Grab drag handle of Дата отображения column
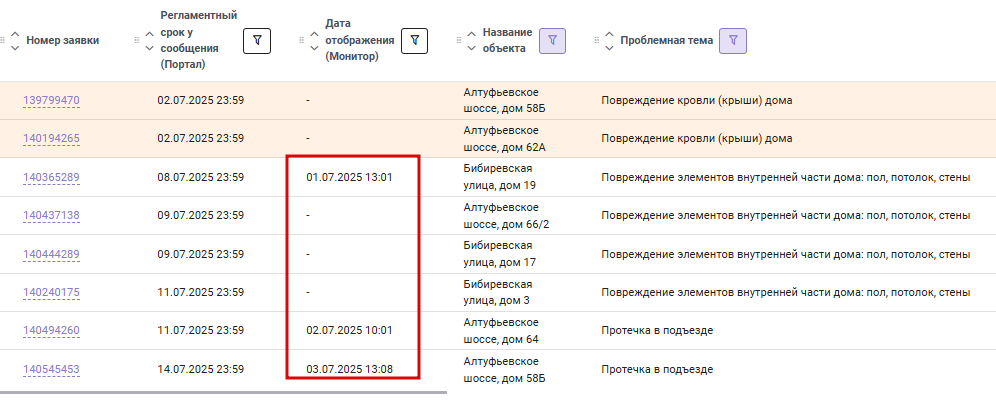996x402 pixels. 301,41
